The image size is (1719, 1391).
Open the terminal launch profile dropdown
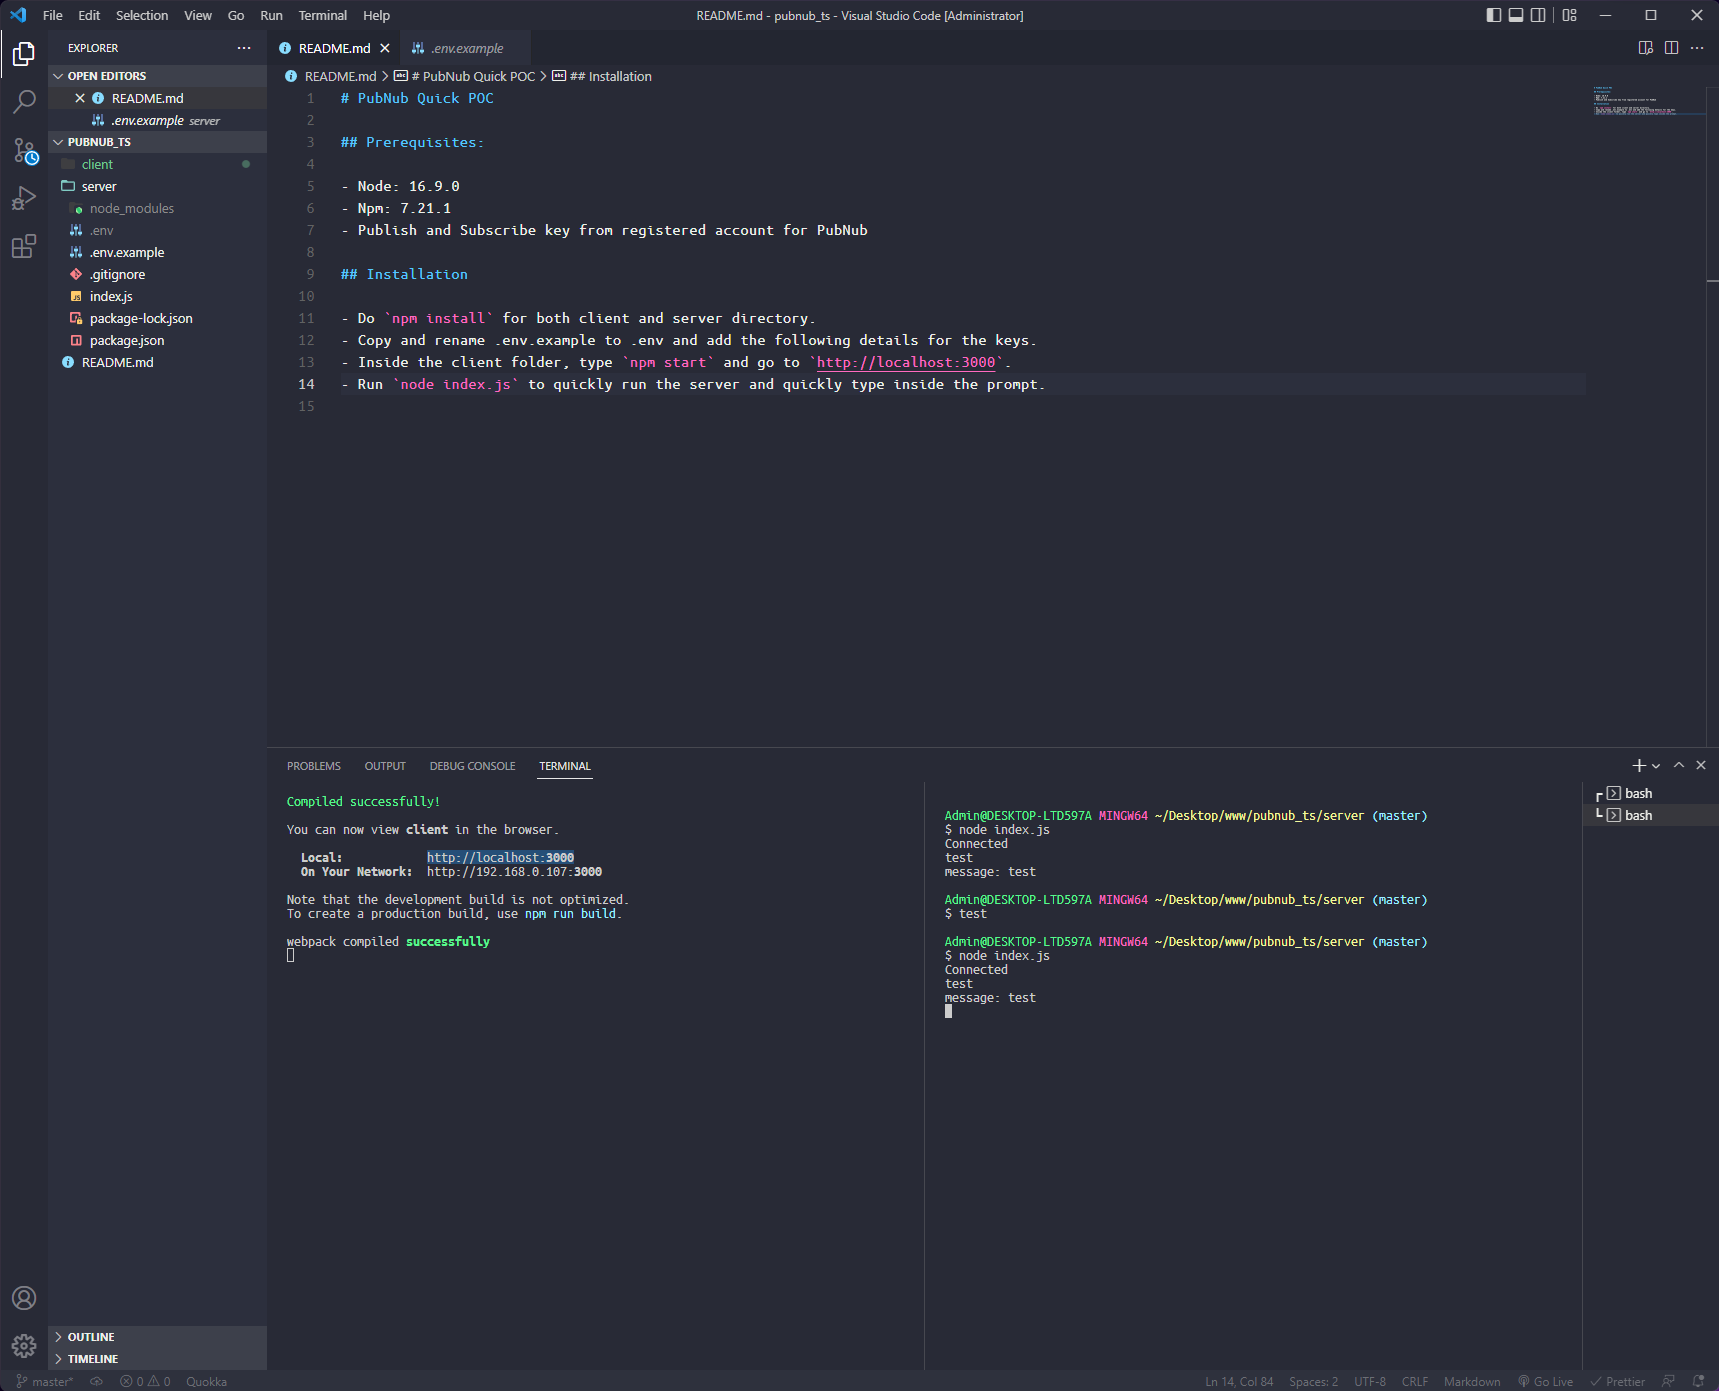tap(1656, 766)
